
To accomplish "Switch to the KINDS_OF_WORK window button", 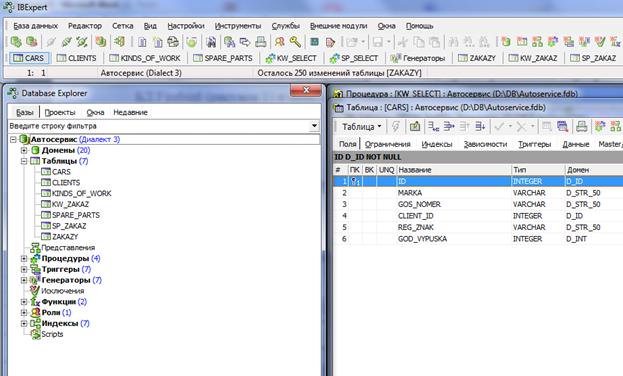I will click(x=145, y=58).
